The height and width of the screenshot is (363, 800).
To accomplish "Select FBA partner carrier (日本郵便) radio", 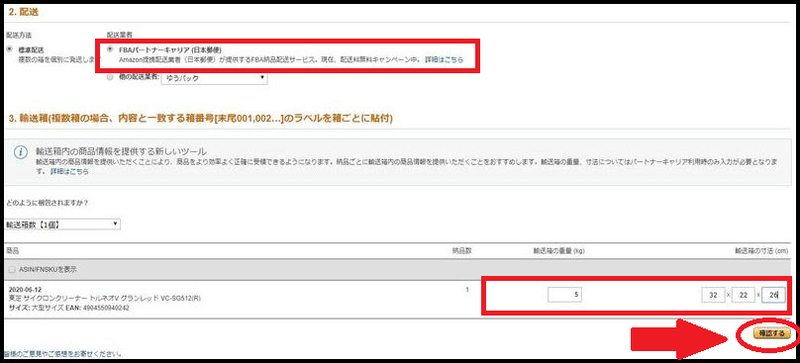I will pyautogui.click(x=110, y=50).
